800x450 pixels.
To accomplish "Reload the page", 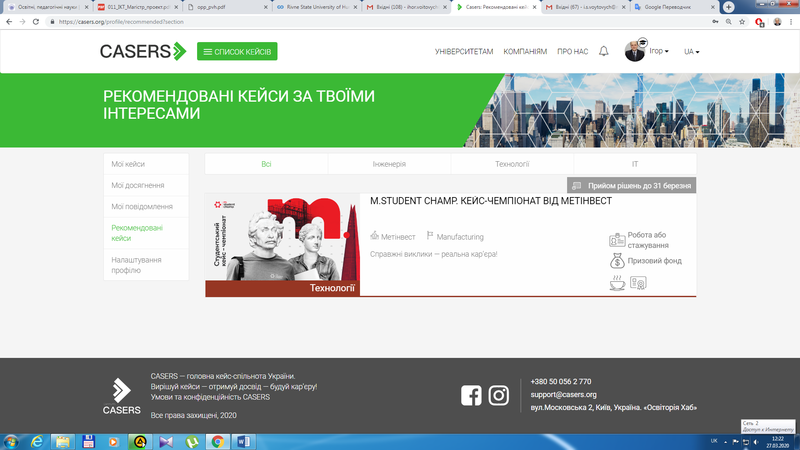I will [36, 22].
